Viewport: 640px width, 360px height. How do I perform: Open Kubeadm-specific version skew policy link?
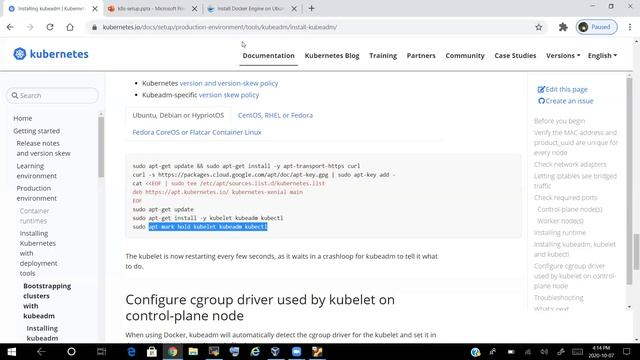click(229, 95)
